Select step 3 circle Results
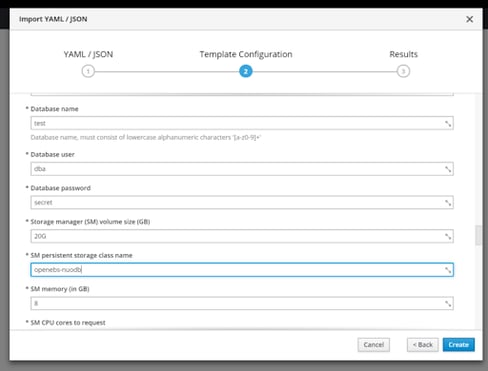488x371 pixels. click(x=403, y=71)
